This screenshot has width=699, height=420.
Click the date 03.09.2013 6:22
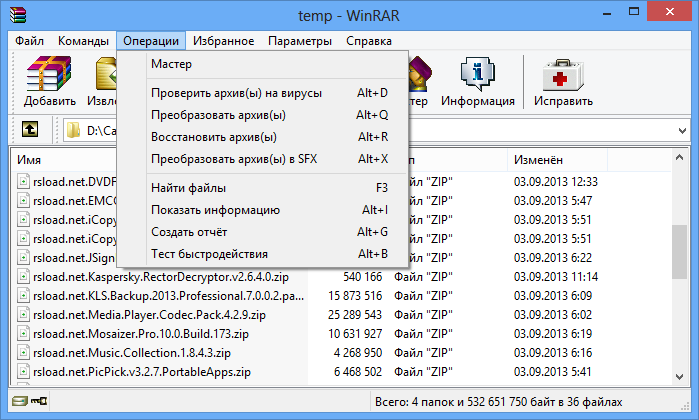(553, 258)
